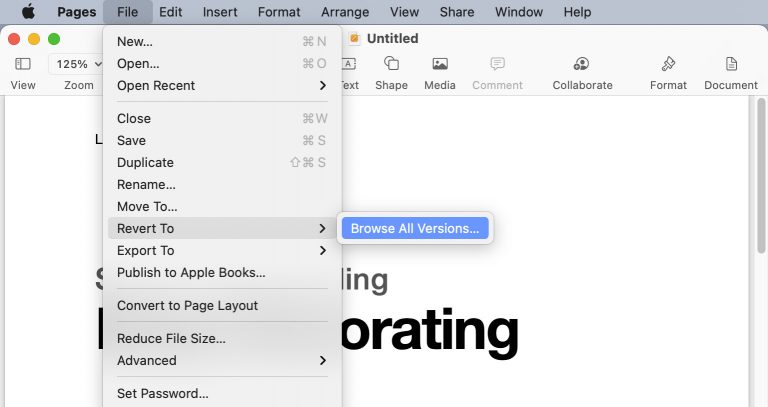Expand the Open Recent submenu
The height and width of the screenshot is (407, 768).
tap(221, 86)
